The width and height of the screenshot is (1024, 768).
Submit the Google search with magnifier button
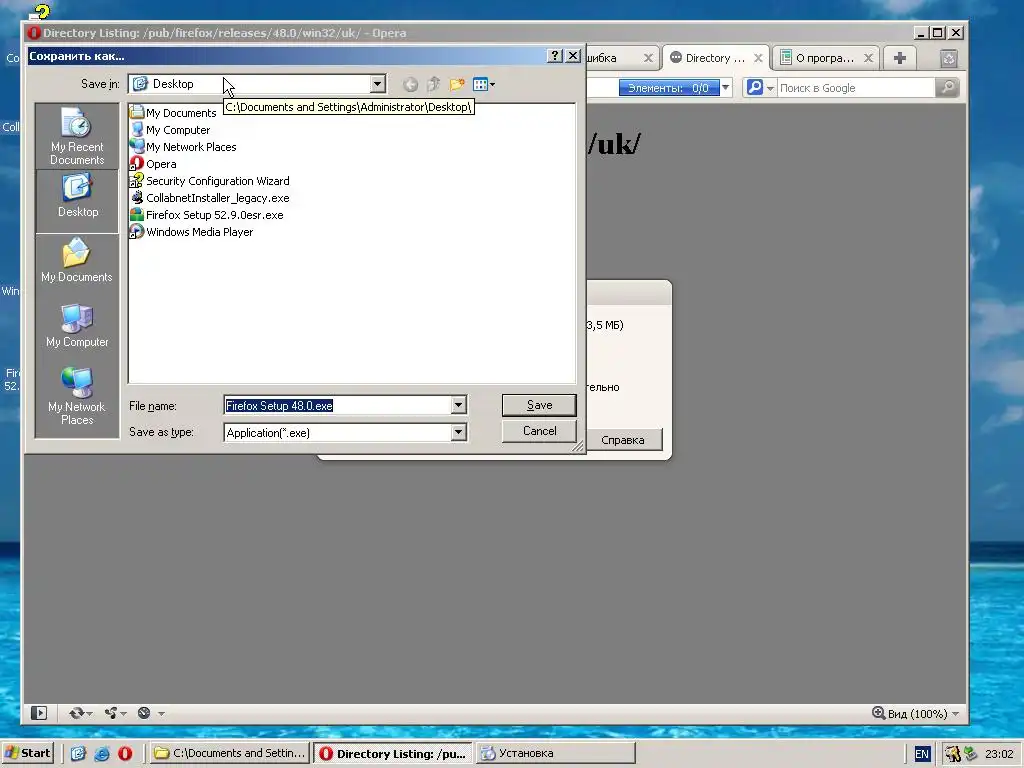(x=947, y=88)
